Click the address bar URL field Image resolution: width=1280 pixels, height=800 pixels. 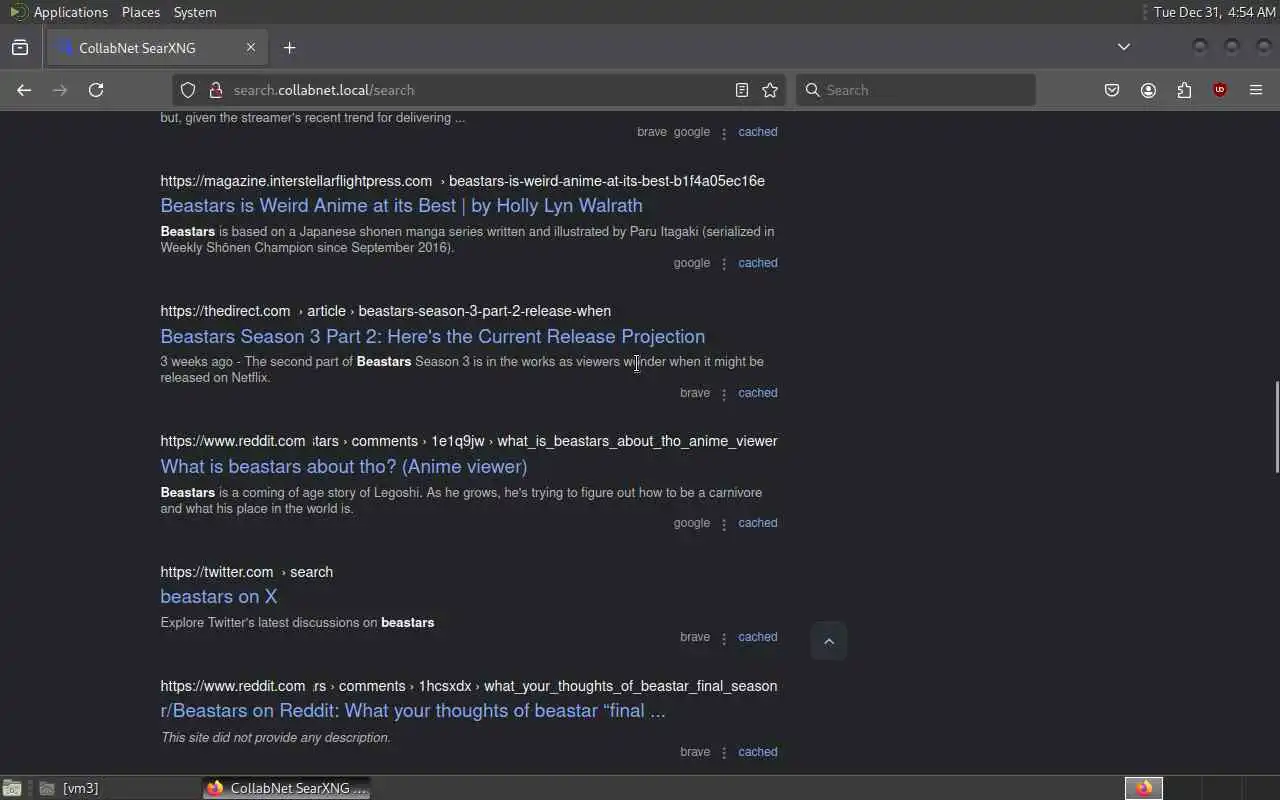[478, 90]
